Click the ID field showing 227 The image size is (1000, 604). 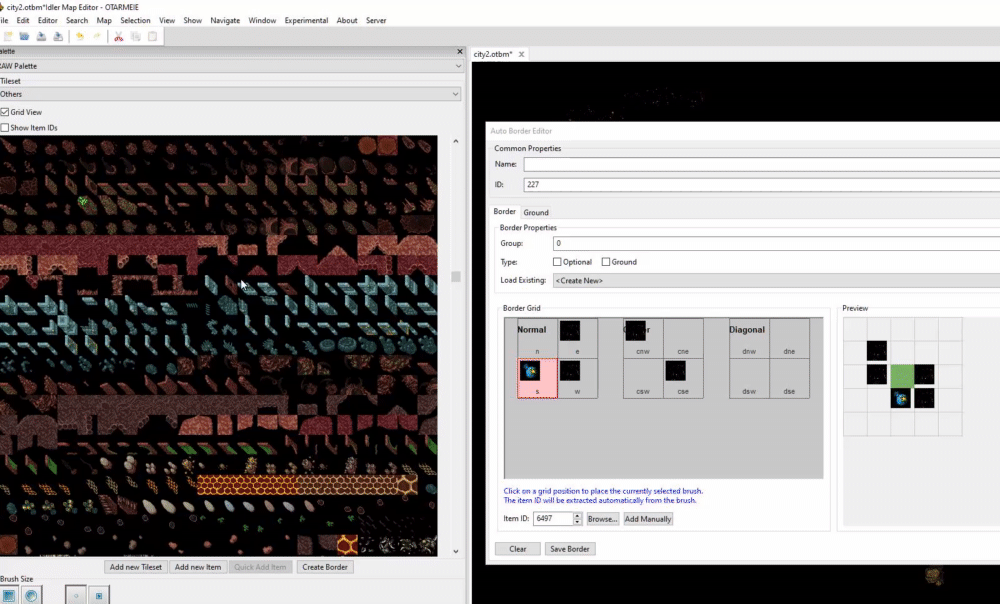[x=761, y=185]
